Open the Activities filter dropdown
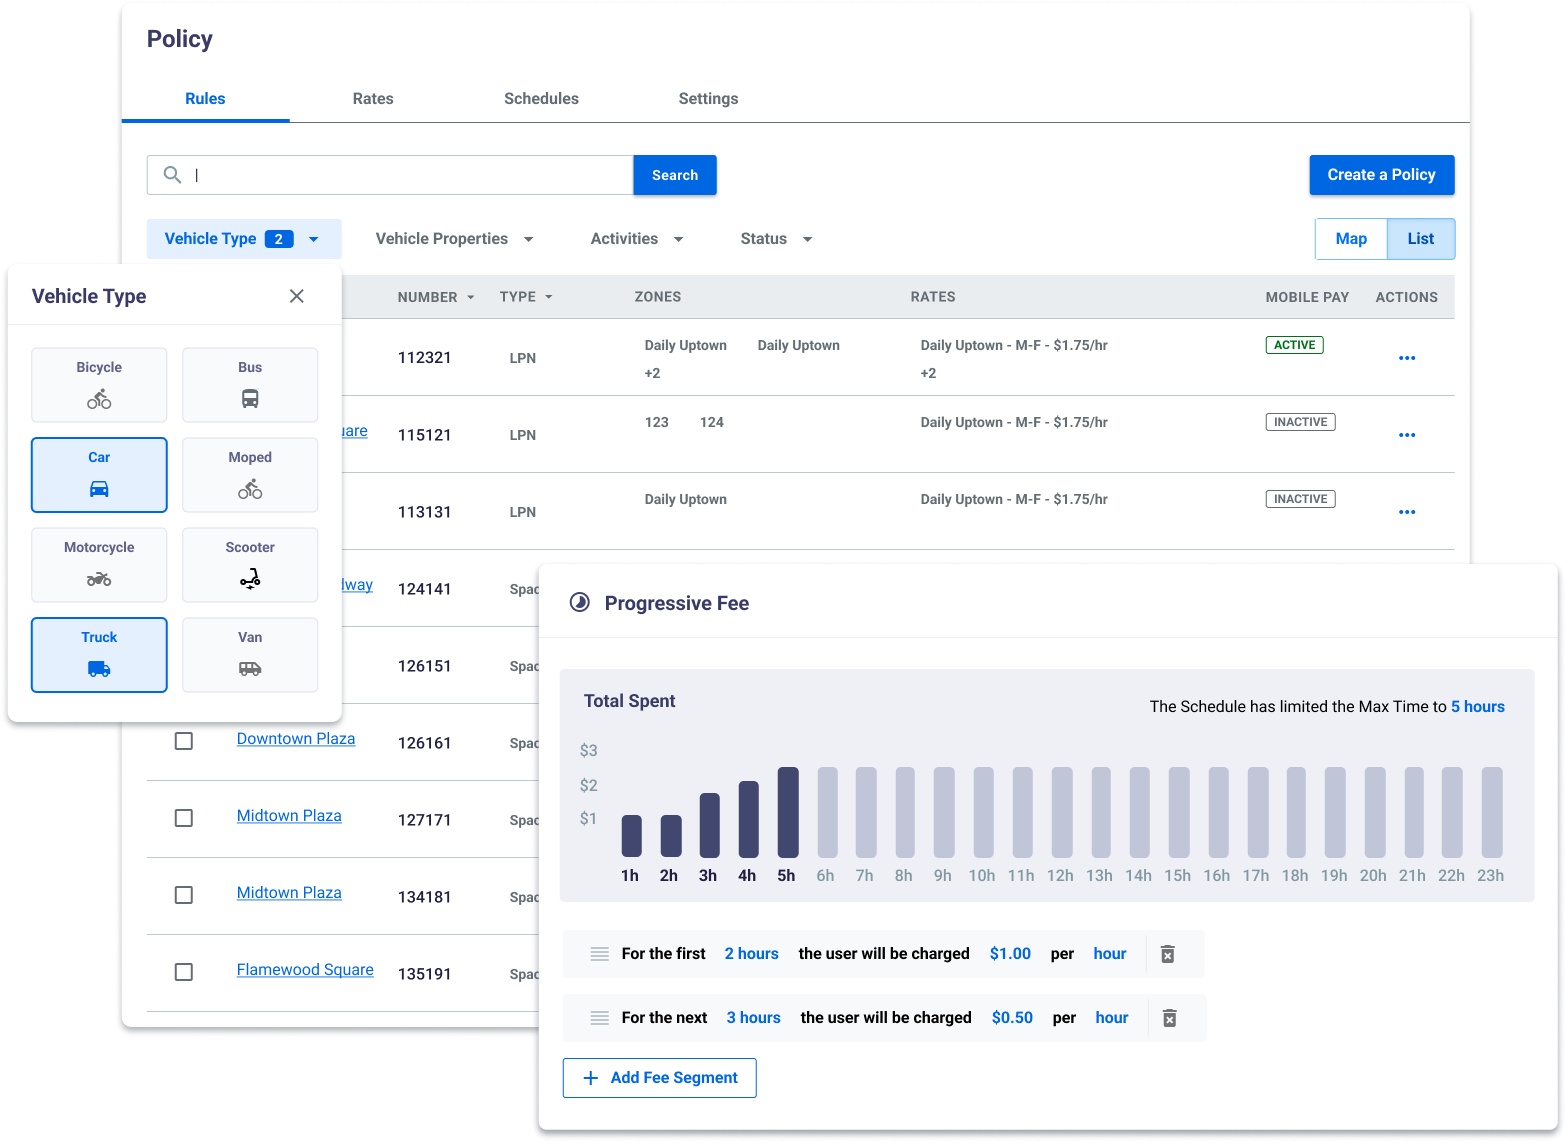Viewport: 1568px width, 1144px height. (x=636, y=239)
